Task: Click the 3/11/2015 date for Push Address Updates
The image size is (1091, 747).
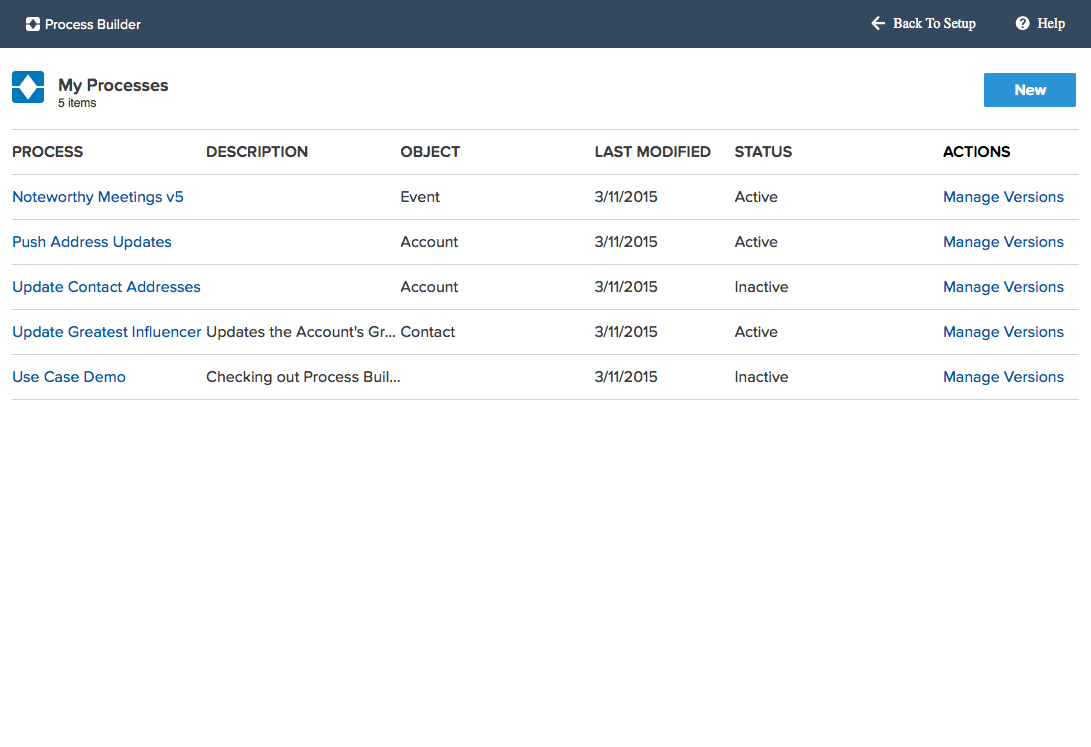Action: point(626,242)
